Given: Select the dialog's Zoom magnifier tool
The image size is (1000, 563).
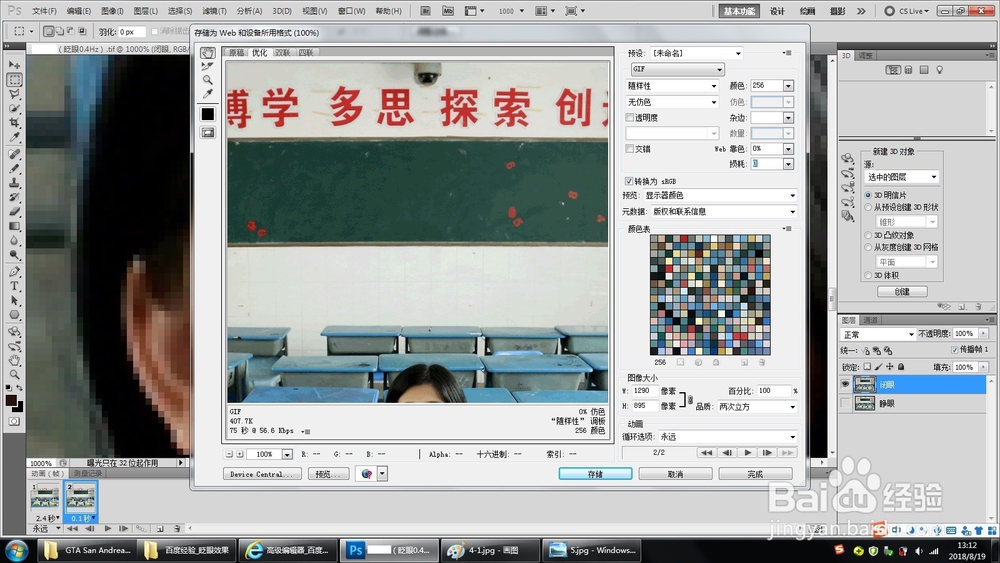Looking at the screenshot, I should tap(207, 80).
